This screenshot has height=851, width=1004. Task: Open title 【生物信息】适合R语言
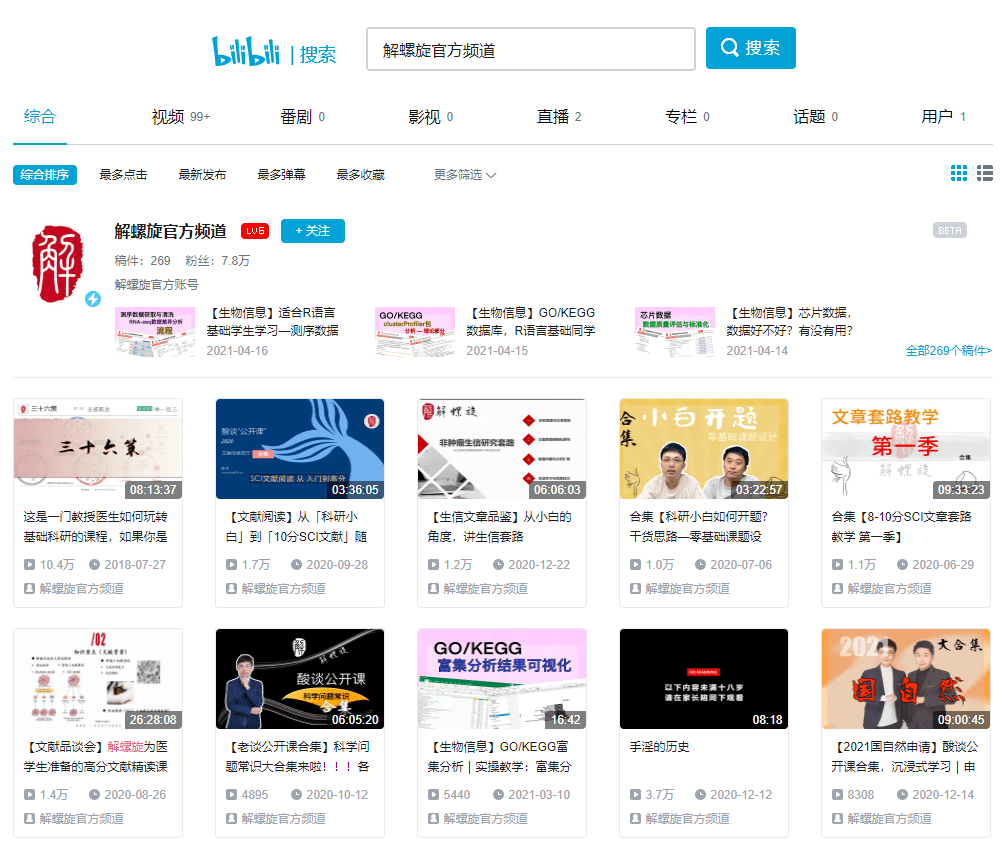[272, 321]
